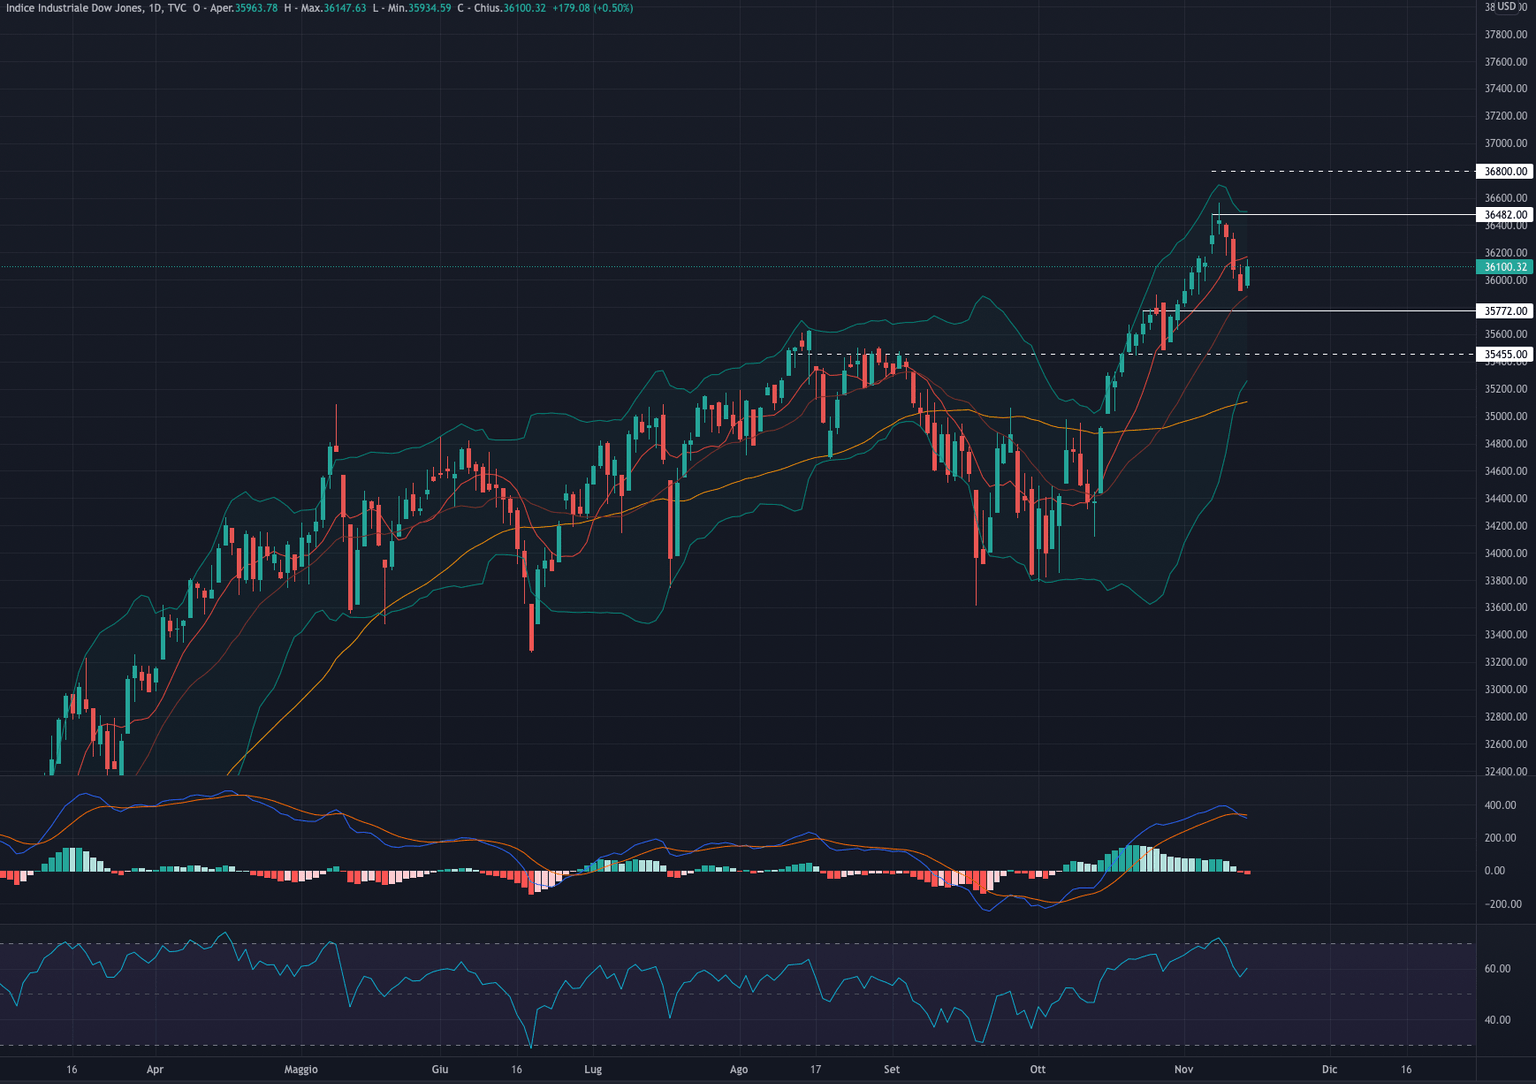Click the Nov label on the time axis
The height and width of the screenshot is (1084, 1536).
tap(1184, 1070)
